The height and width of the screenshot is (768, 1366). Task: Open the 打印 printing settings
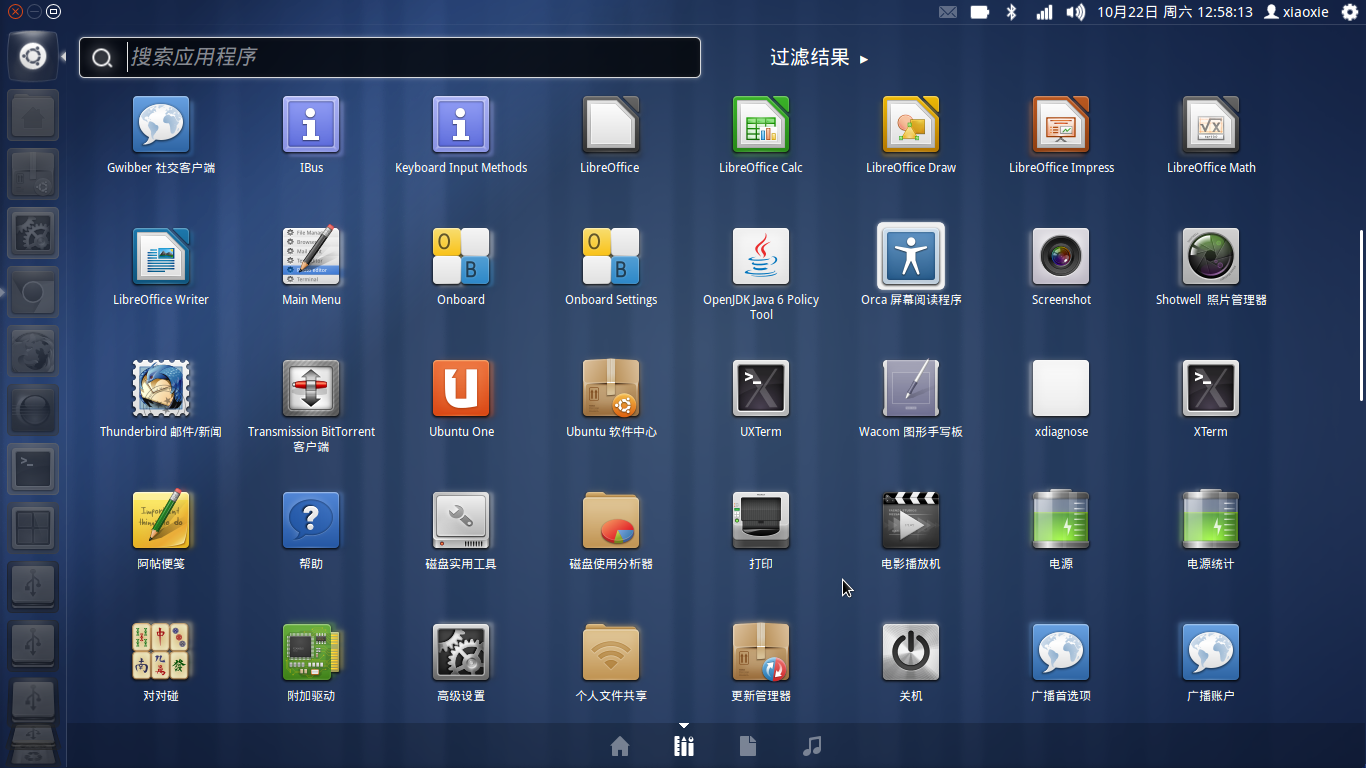[761, 521]
